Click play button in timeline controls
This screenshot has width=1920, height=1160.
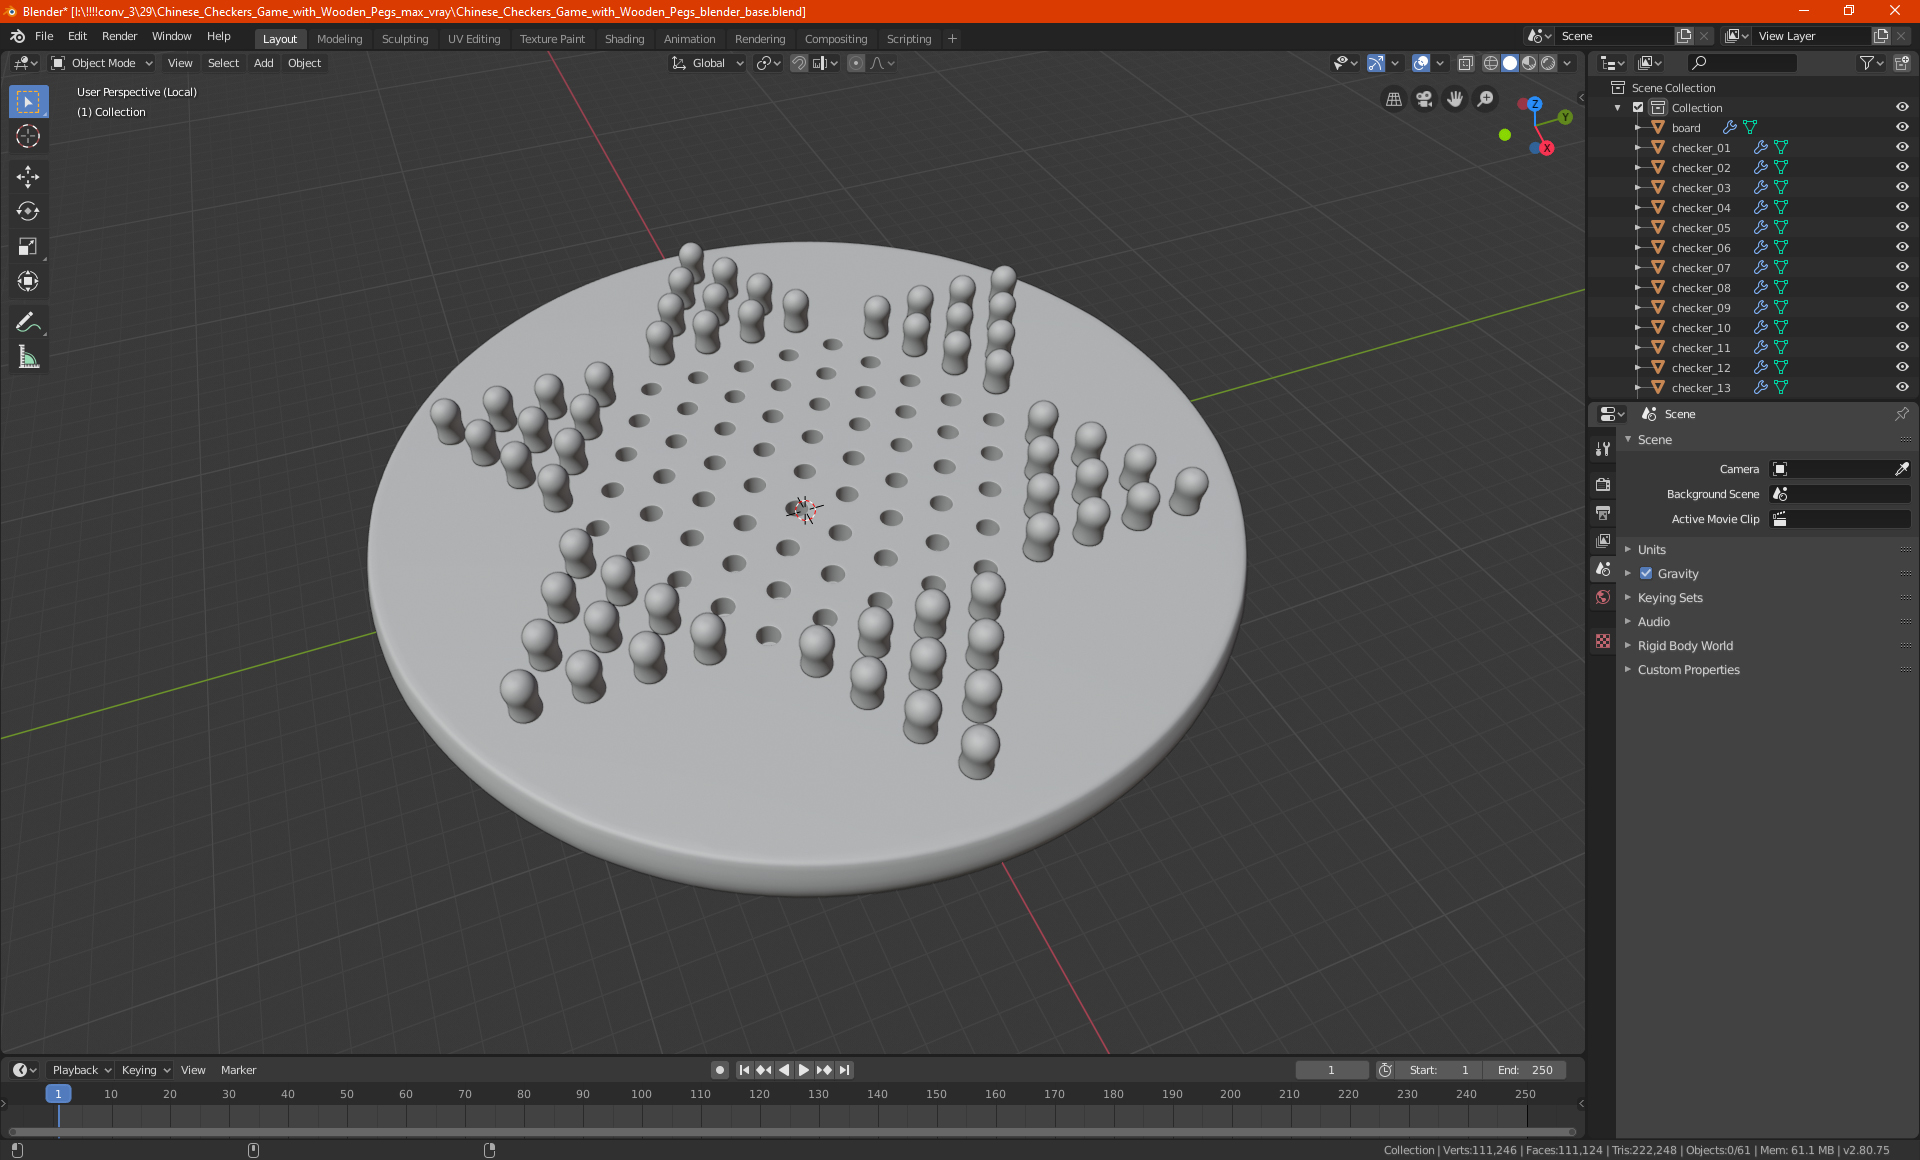802,1070
